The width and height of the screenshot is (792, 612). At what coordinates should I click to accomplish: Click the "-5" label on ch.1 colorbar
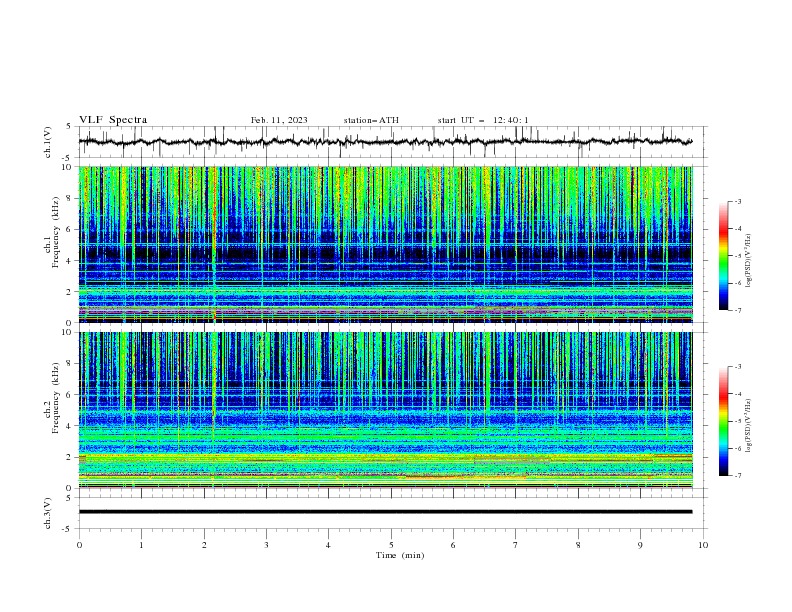(x=737, y=256)
